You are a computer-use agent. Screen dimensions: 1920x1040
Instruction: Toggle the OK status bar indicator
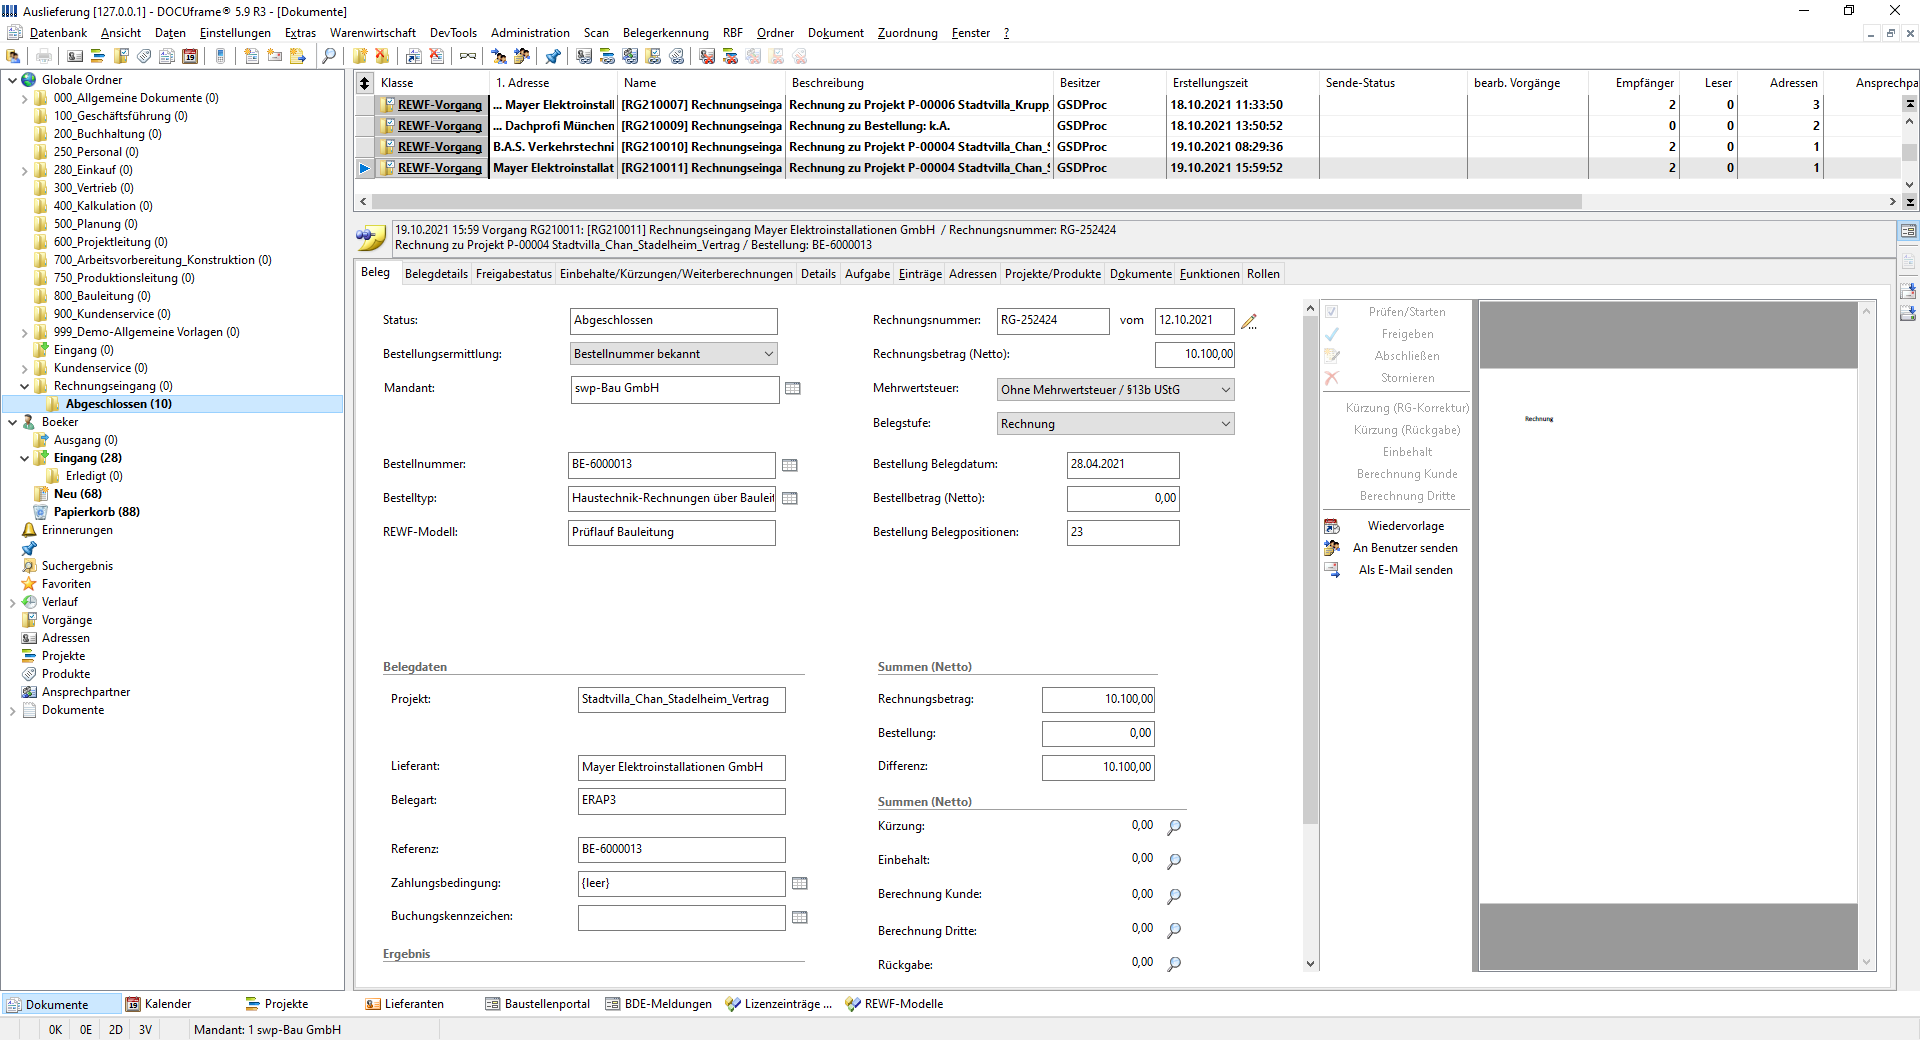55,1030
